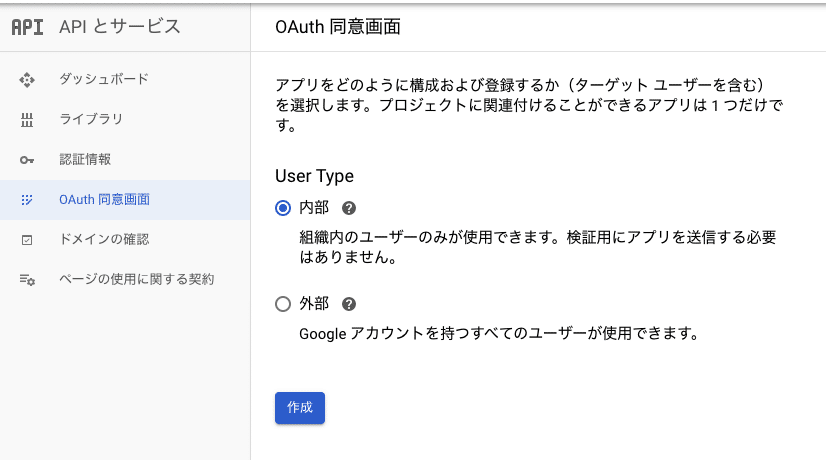
Task: Open ページの使用に関する契約 menu item
Action: pyautogui.click(x=136, y=279)
